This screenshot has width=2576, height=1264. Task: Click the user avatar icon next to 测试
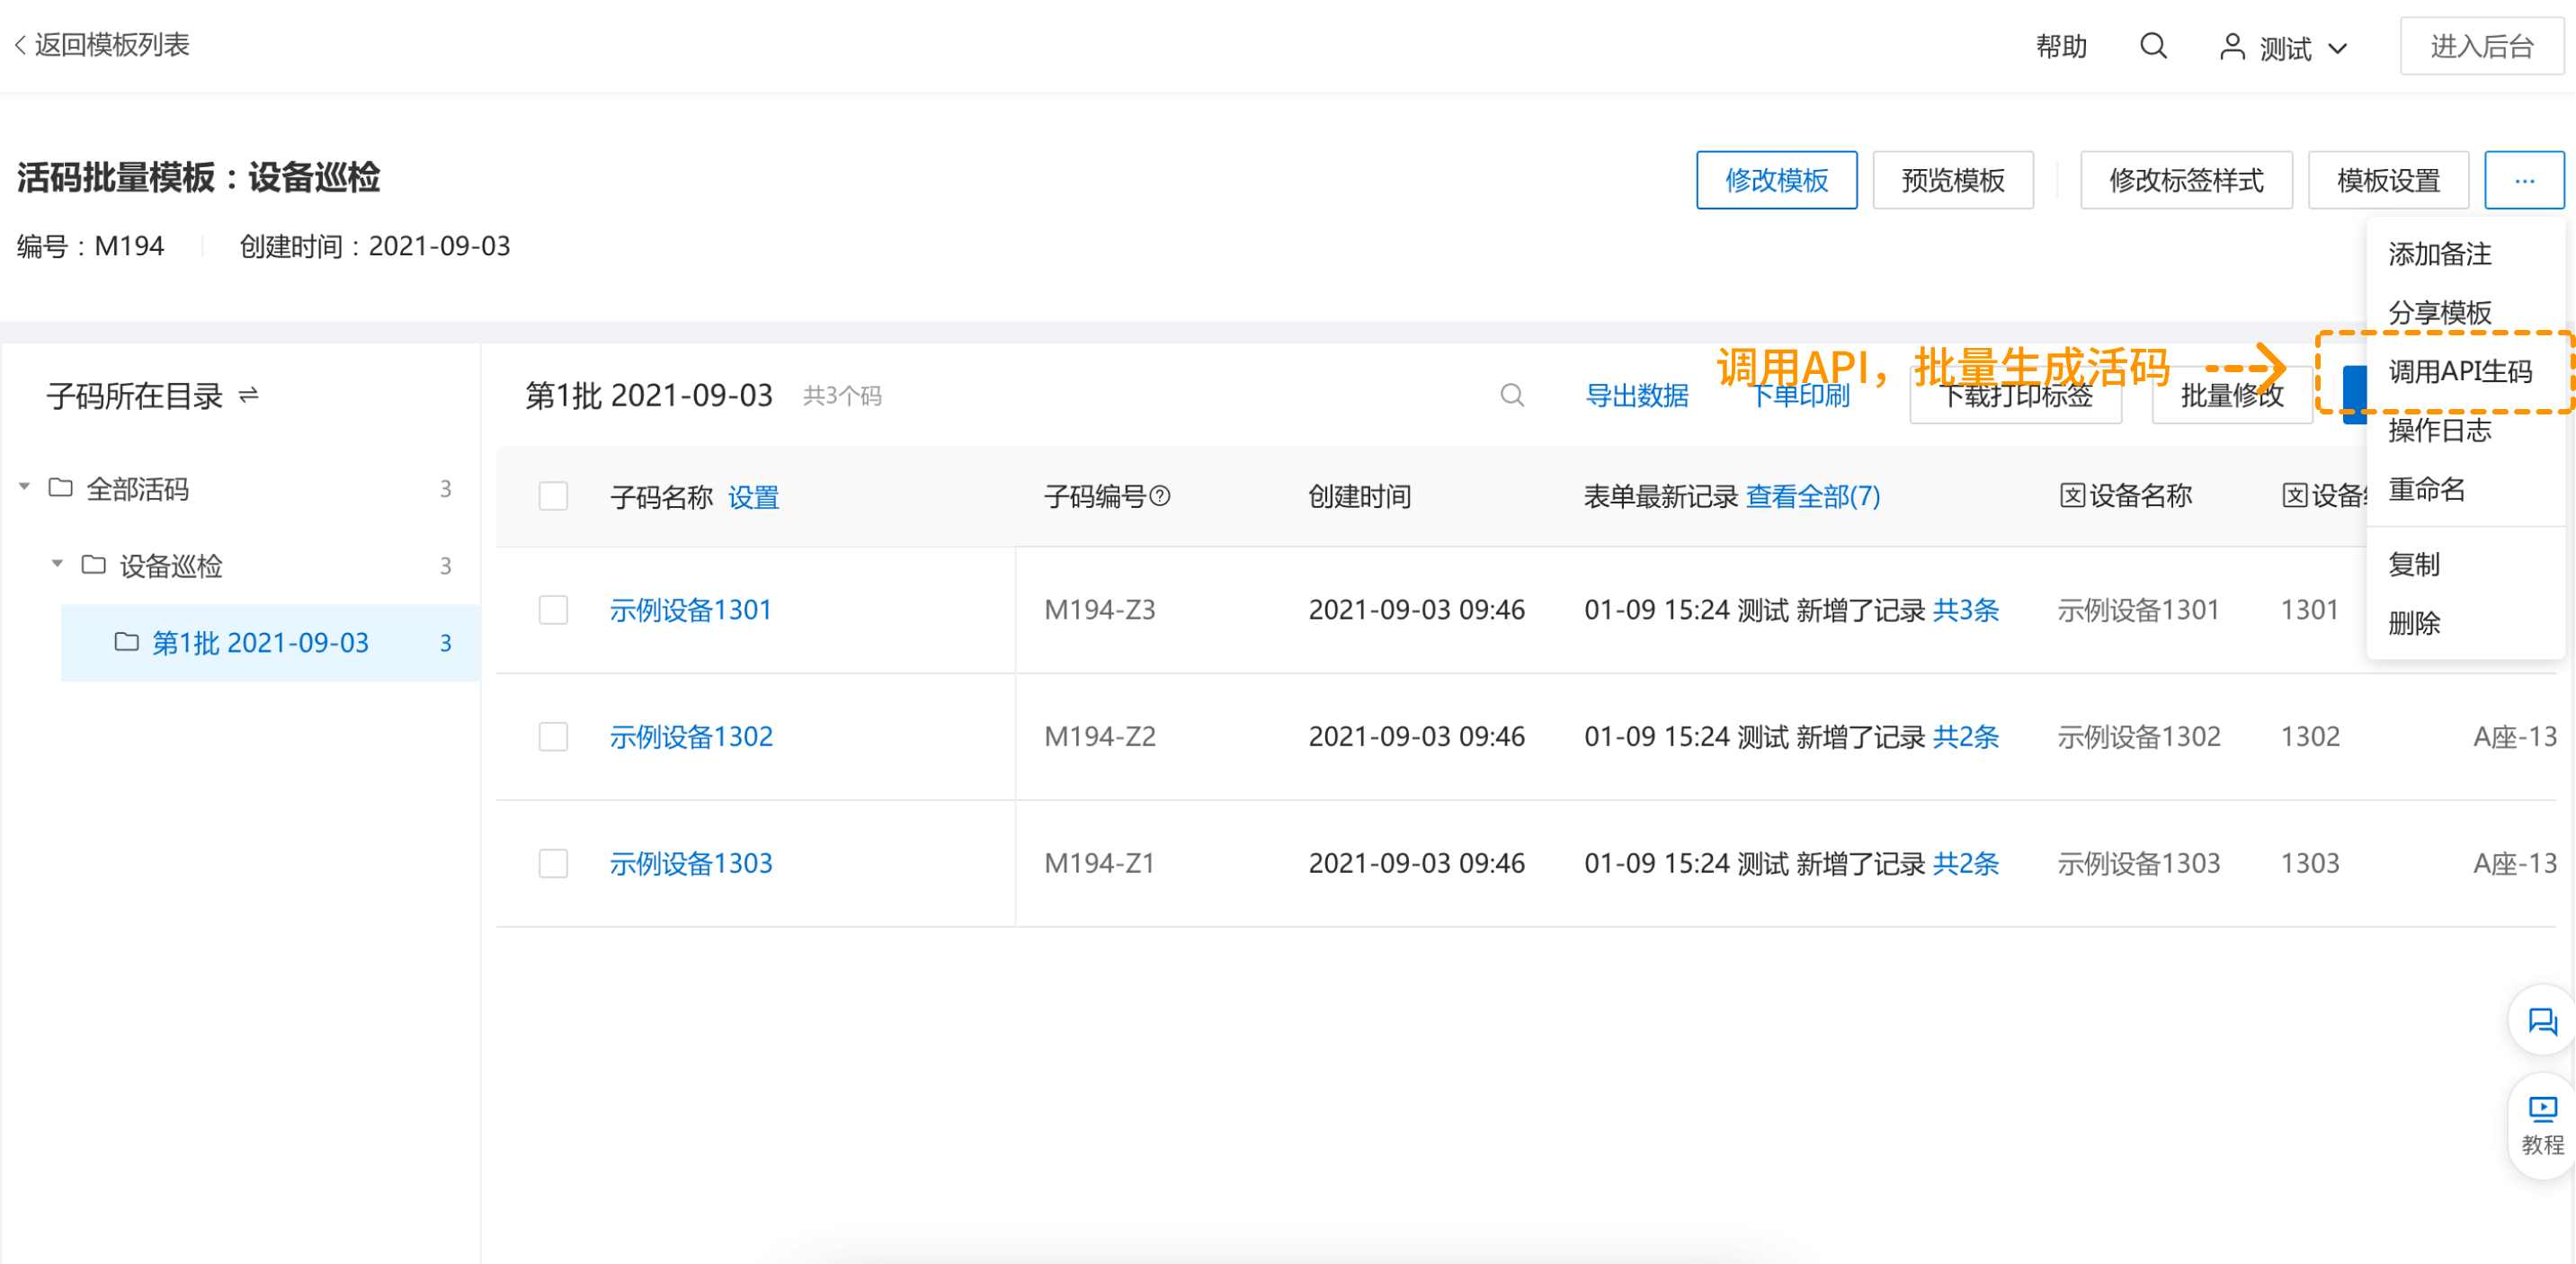[x=2232, y=47]
